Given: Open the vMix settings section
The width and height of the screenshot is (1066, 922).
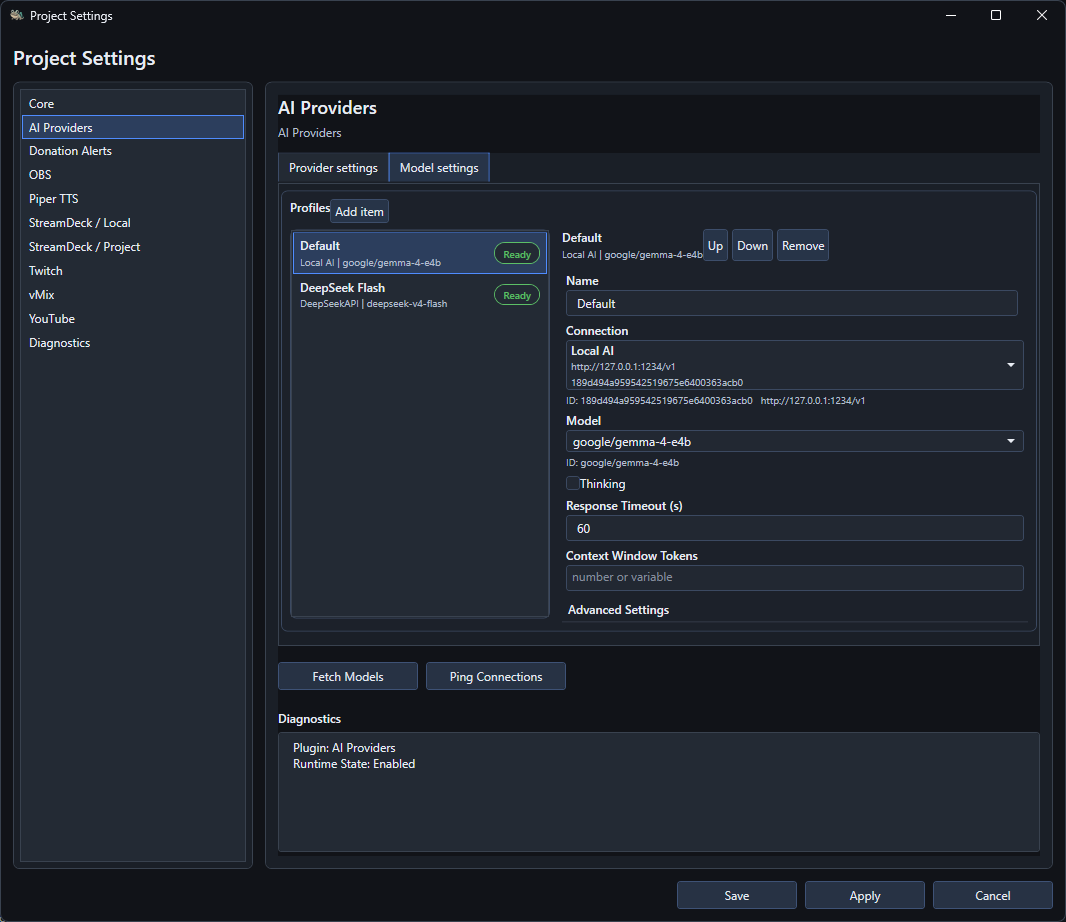Looking at the screenshot, I should (x=133, y=294).
